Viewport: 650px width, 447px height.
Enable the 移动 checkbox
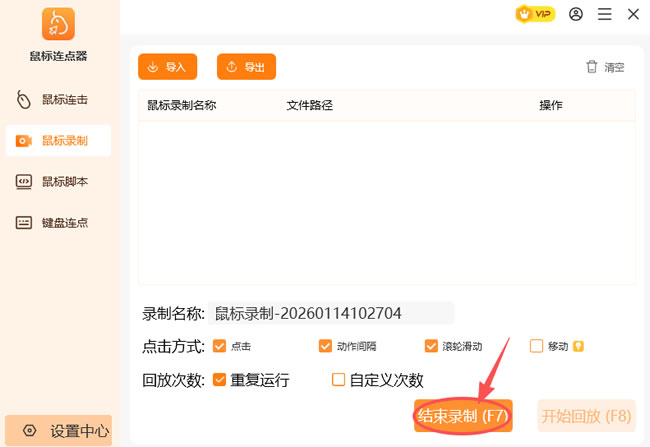(x=537, y=346)
